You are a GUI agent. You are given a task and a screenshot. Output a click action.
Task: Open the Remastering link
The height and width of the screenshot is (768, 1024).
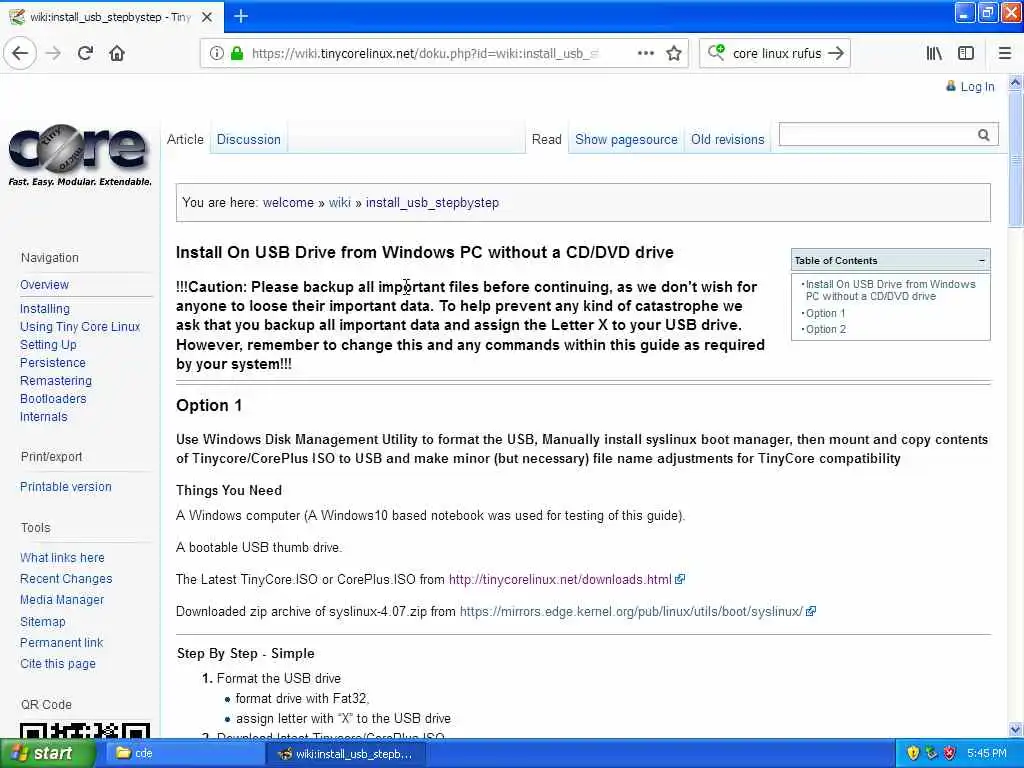pos(56,381)
